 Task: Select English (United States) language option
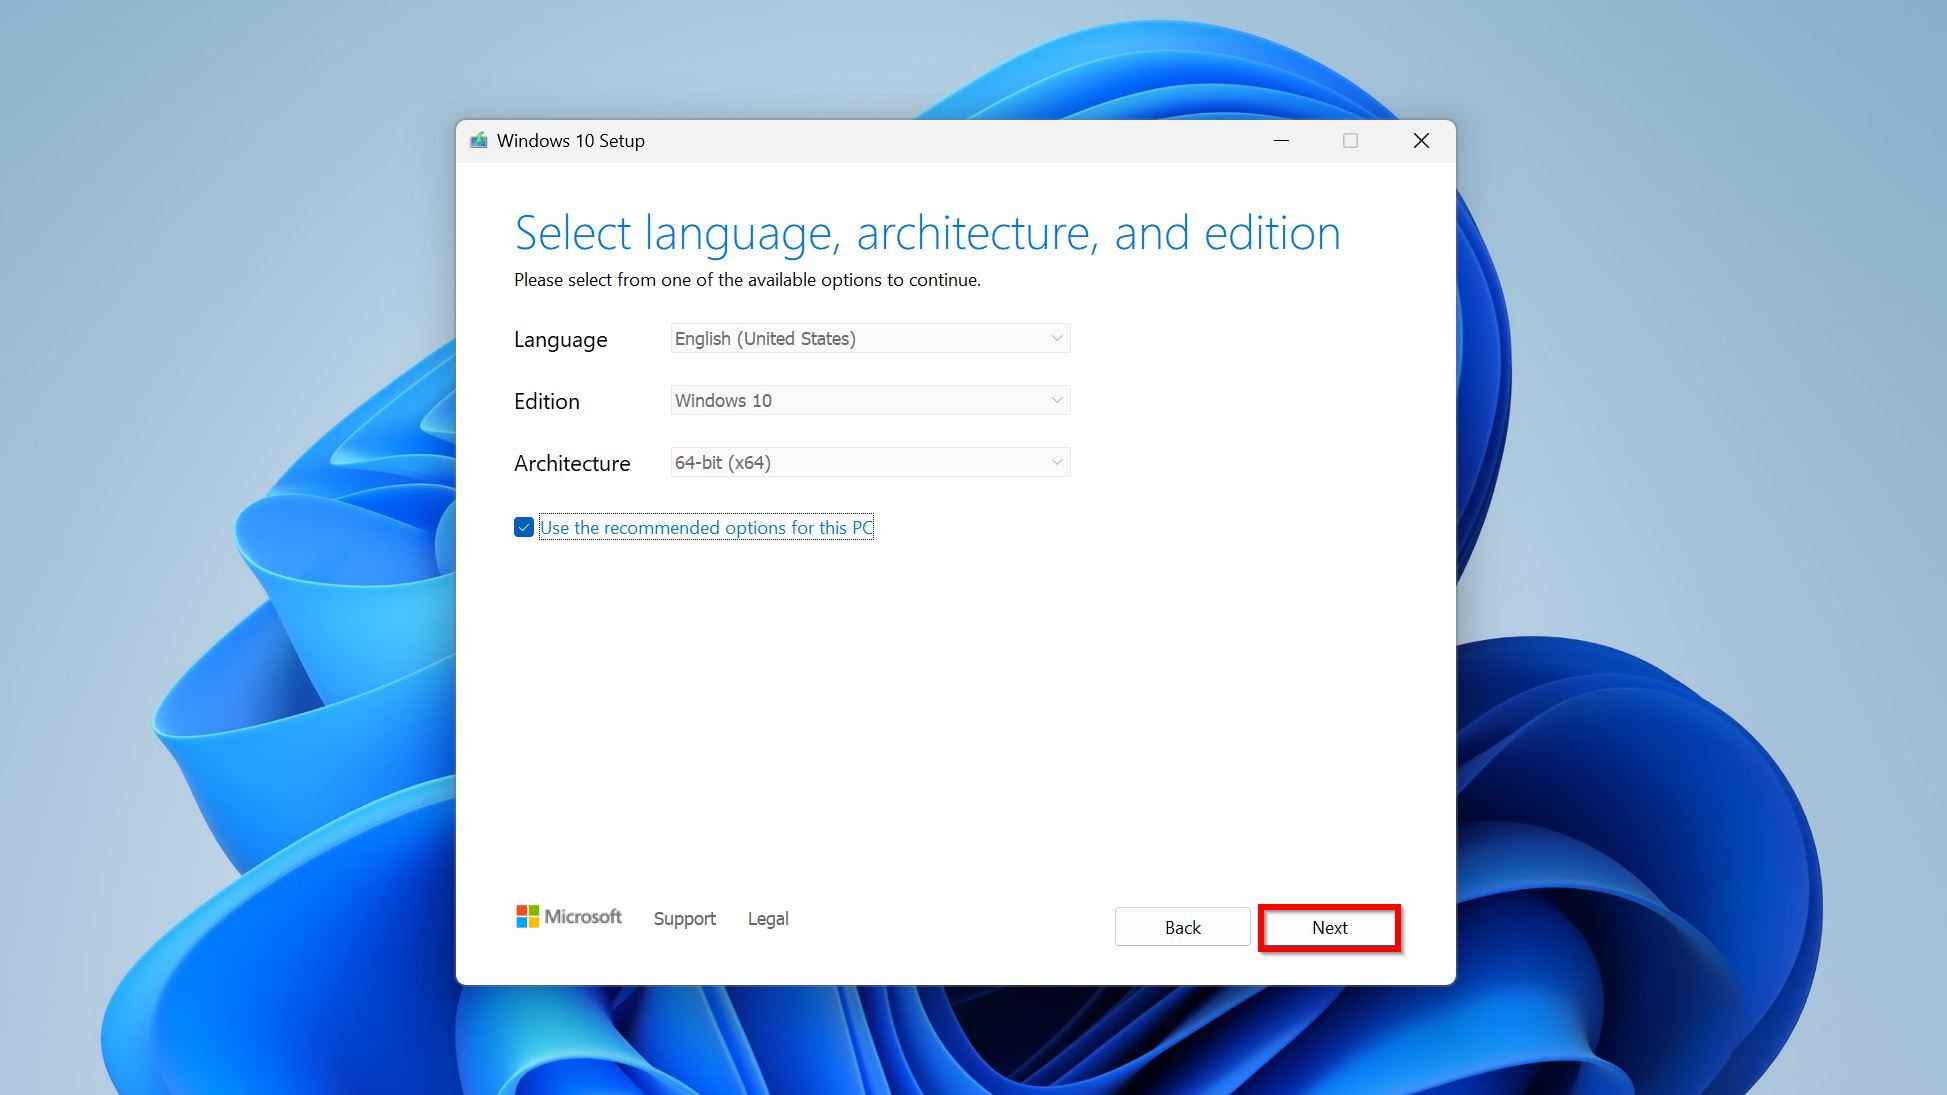click(868, 337)
